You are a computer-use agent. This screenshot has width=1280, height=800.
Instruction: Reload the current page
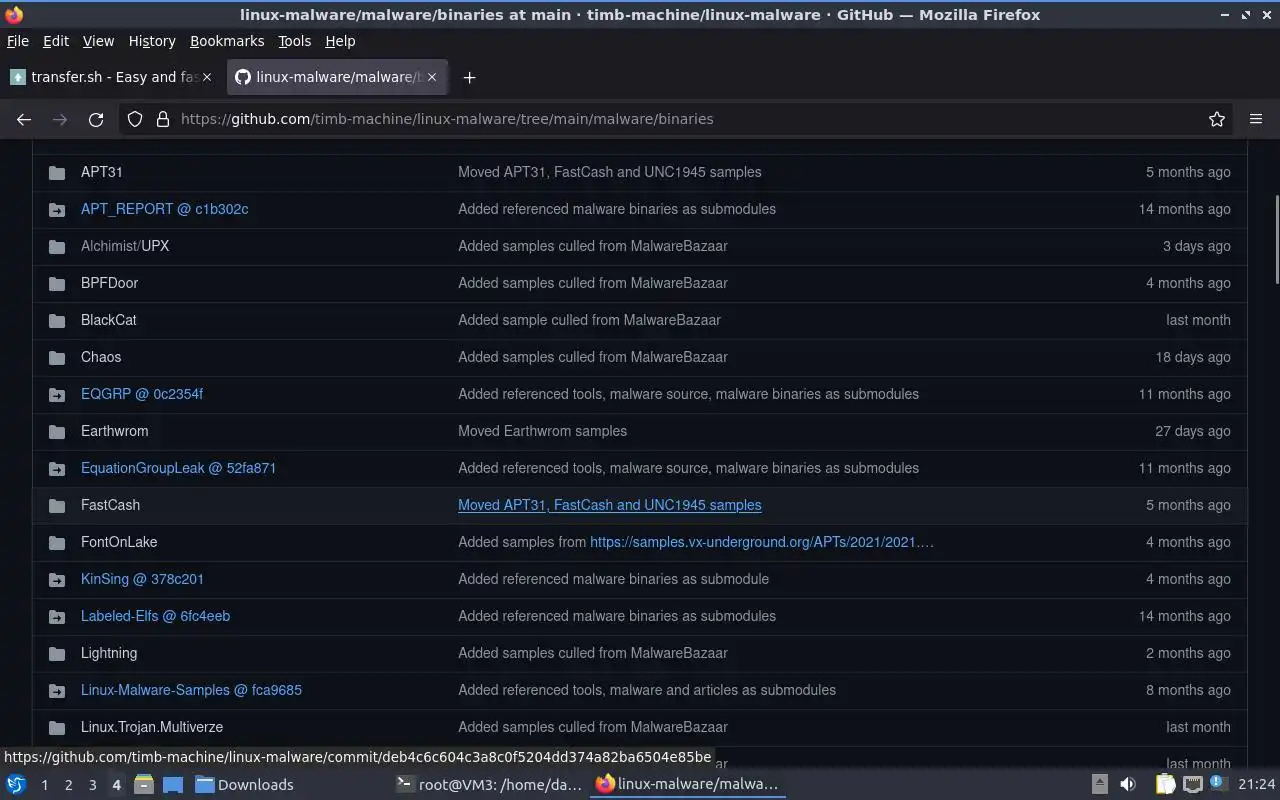pyautogui.click(x=96, y=119)
